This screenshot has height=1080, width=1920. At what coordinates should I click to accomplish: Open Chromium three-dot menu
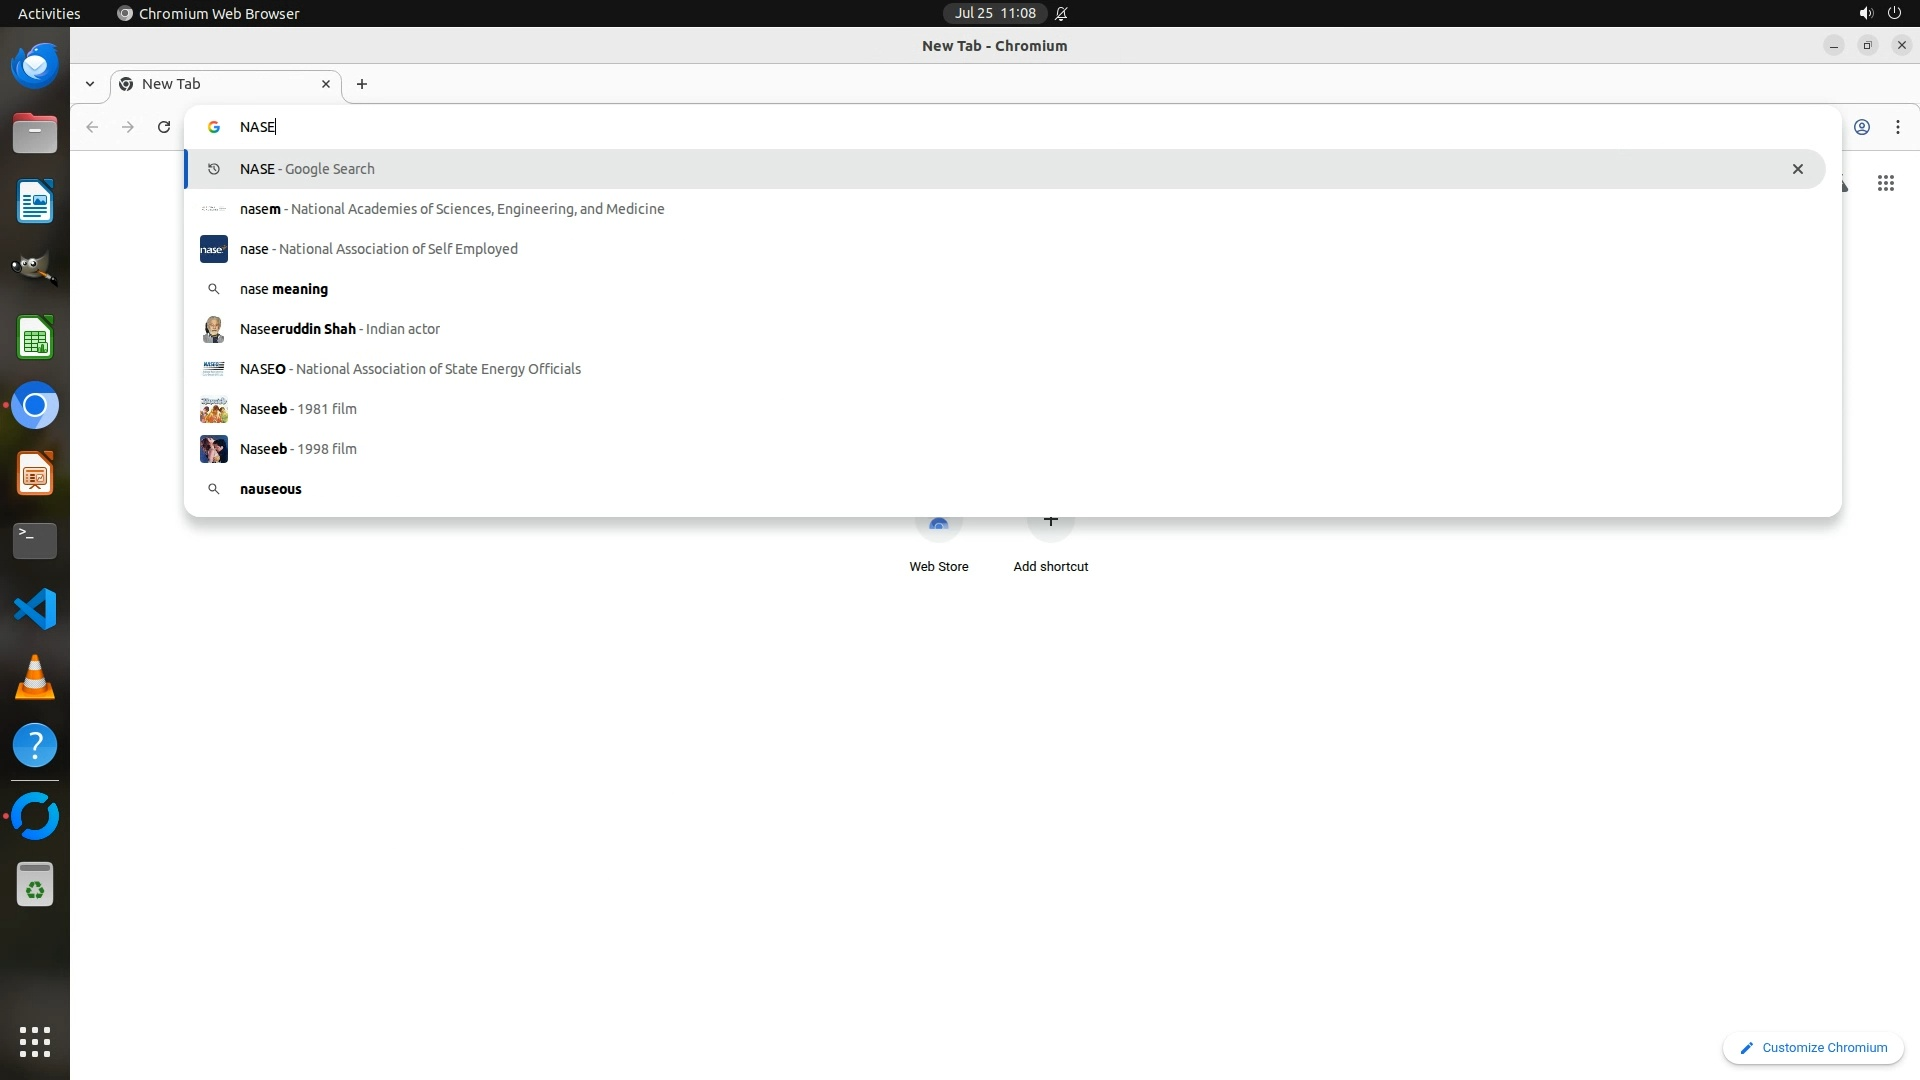1897,127
